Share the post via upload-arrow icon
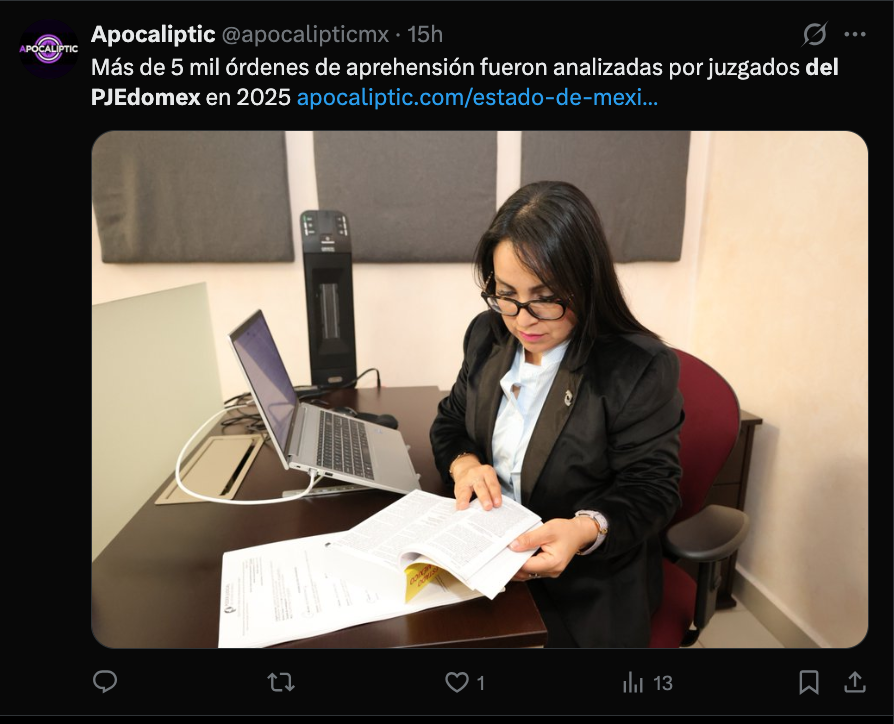894x724 pixels. (855, 682)
